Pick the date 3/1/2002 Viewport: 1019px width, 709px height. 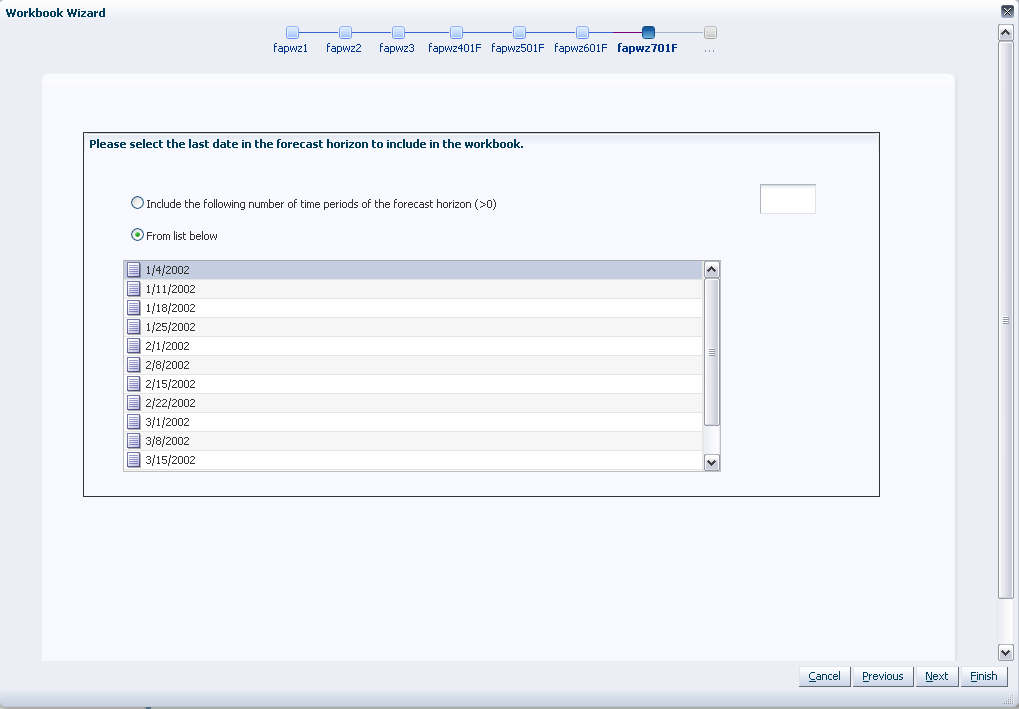pos(413,422)
